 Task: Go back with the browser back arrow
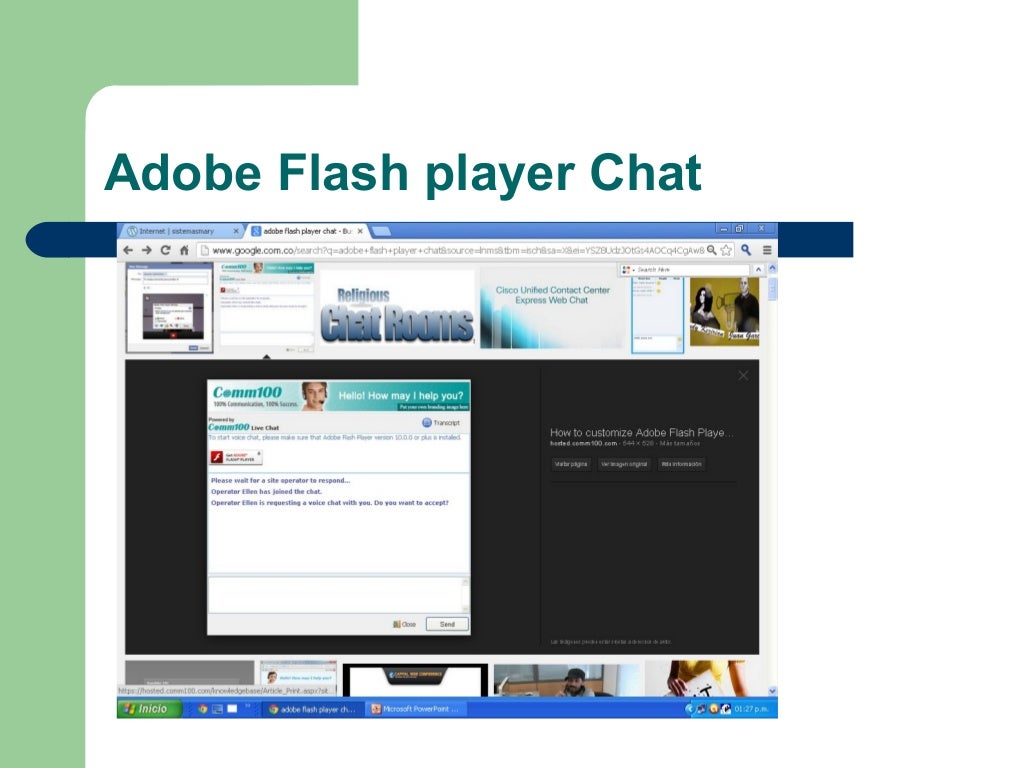point(128,250)
